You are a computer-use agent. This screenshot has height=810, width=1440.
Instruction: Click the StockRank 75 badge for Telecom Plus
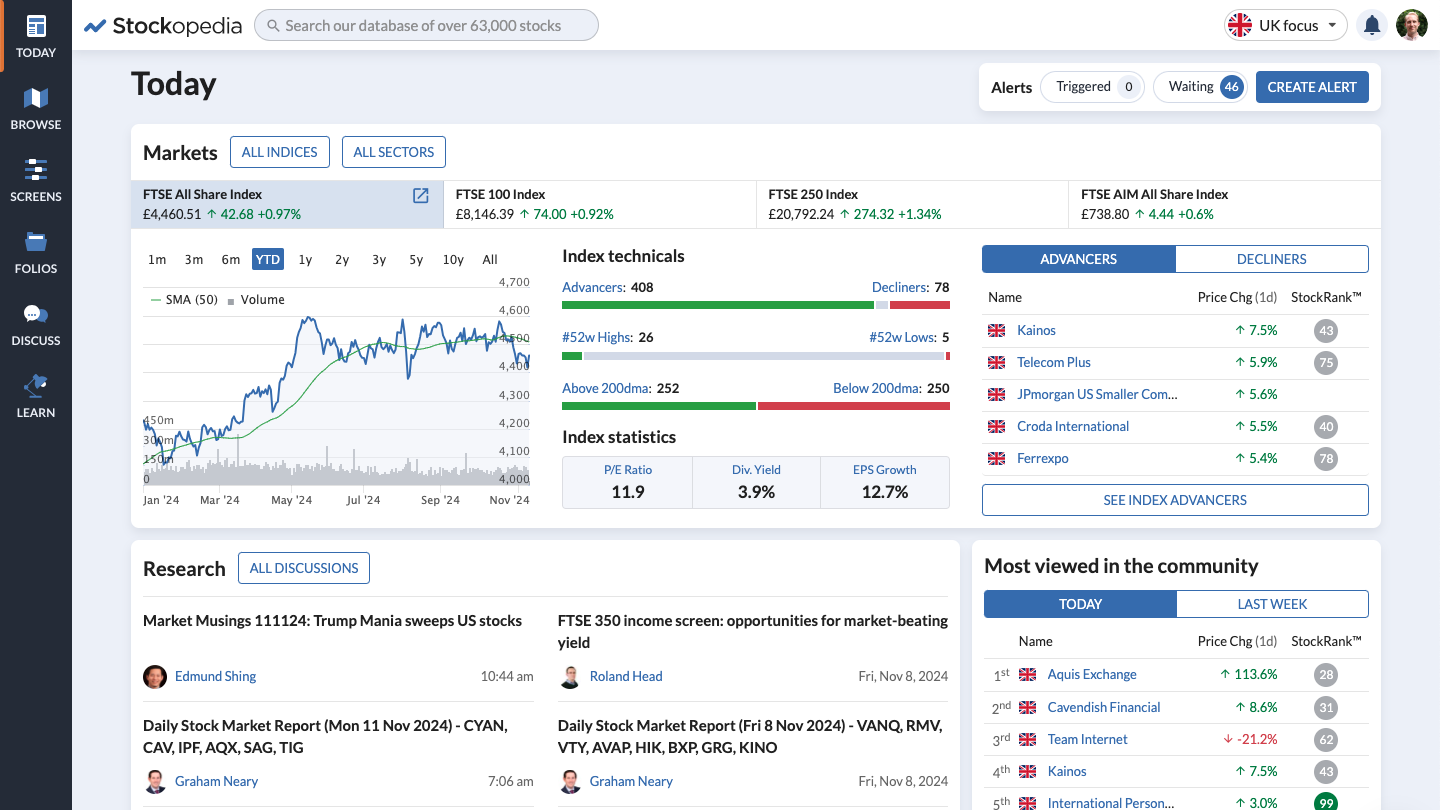click(1326, 362)
